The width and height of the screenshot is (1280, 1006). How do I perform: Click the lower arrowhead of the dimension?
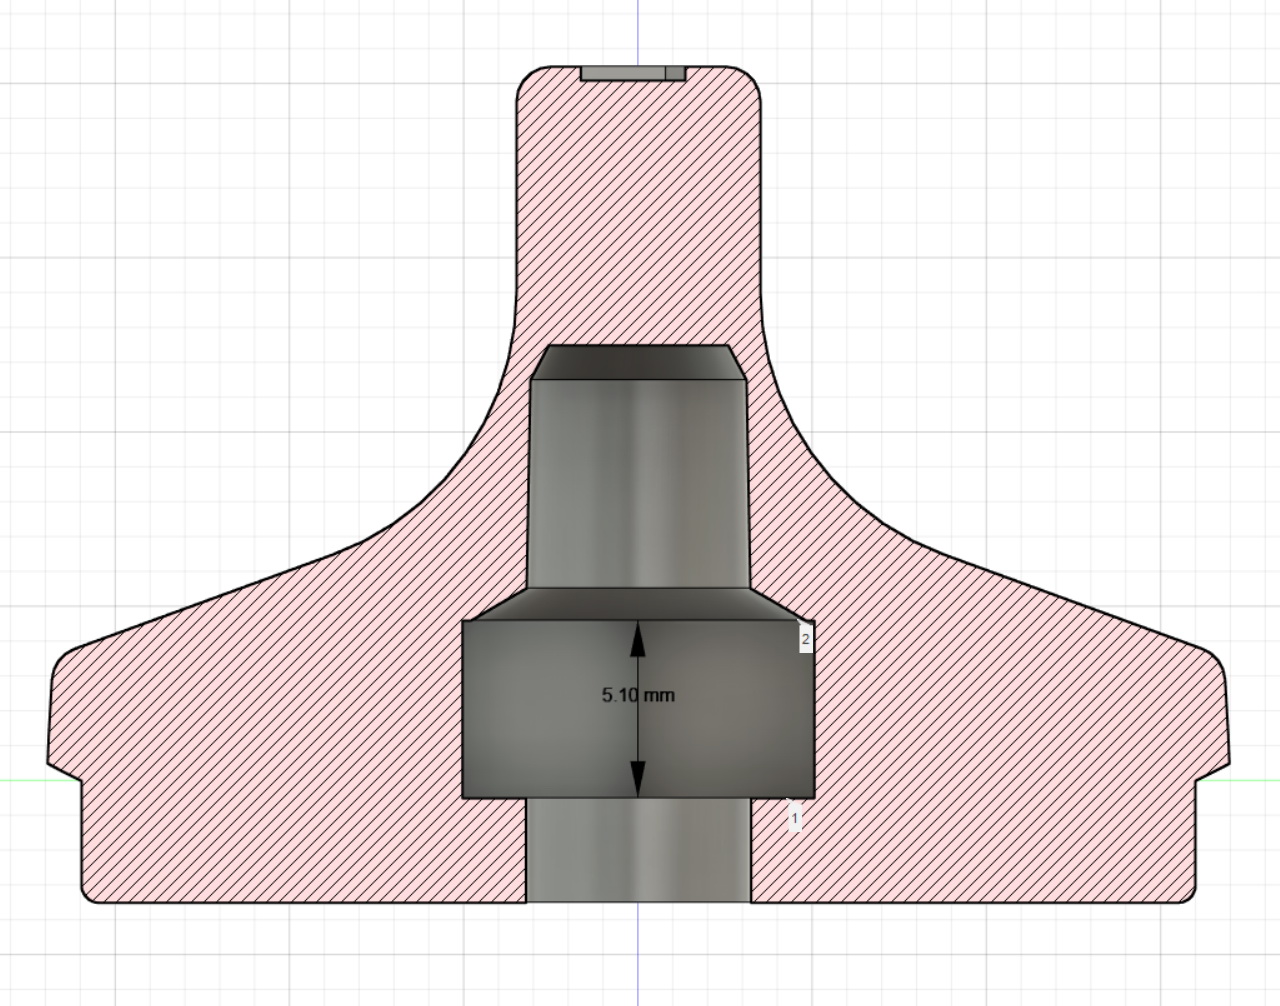pyautogui.click(x=638, y=778)
